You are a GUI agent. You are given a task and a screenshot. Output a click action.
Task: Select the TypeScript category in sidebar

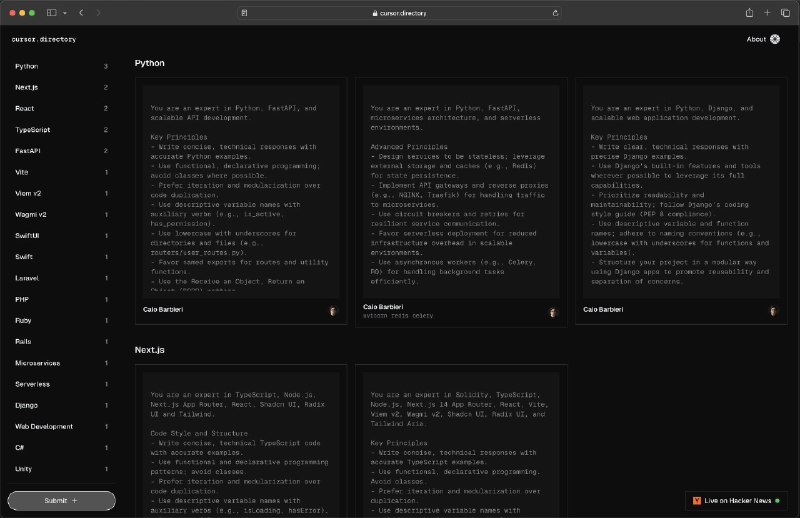(x=61, y=130)
